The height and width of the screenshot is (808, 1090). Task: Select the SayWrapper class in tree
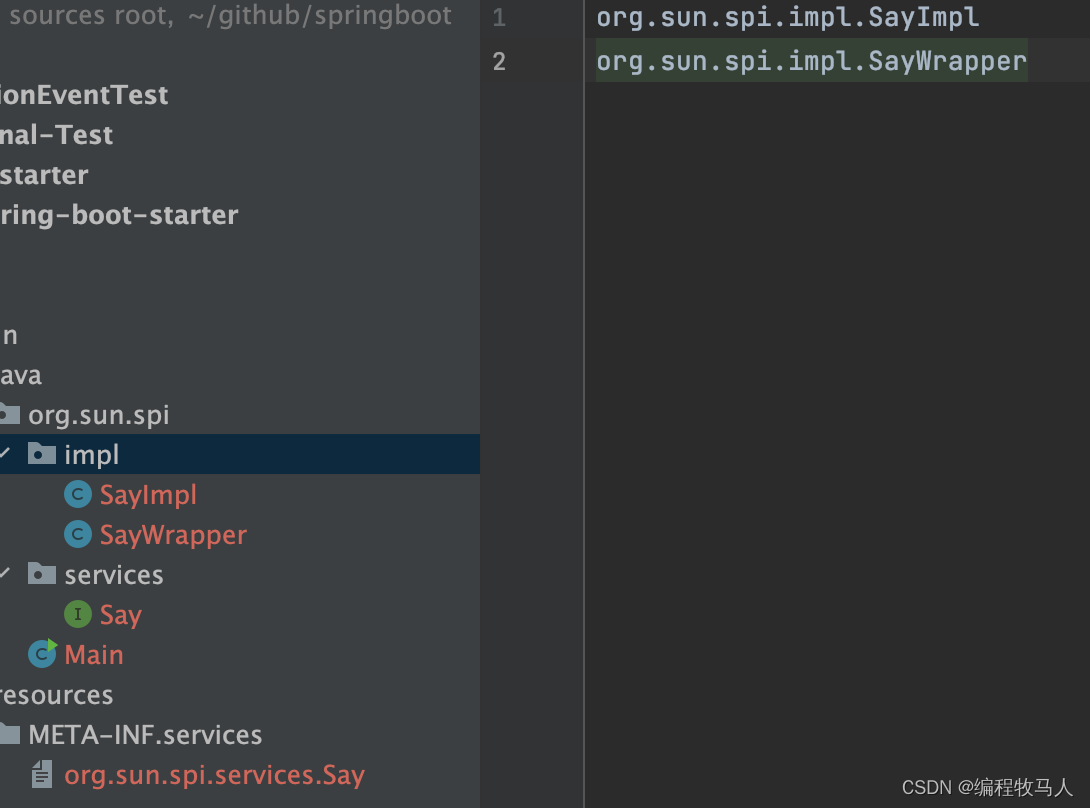(173, 535)
